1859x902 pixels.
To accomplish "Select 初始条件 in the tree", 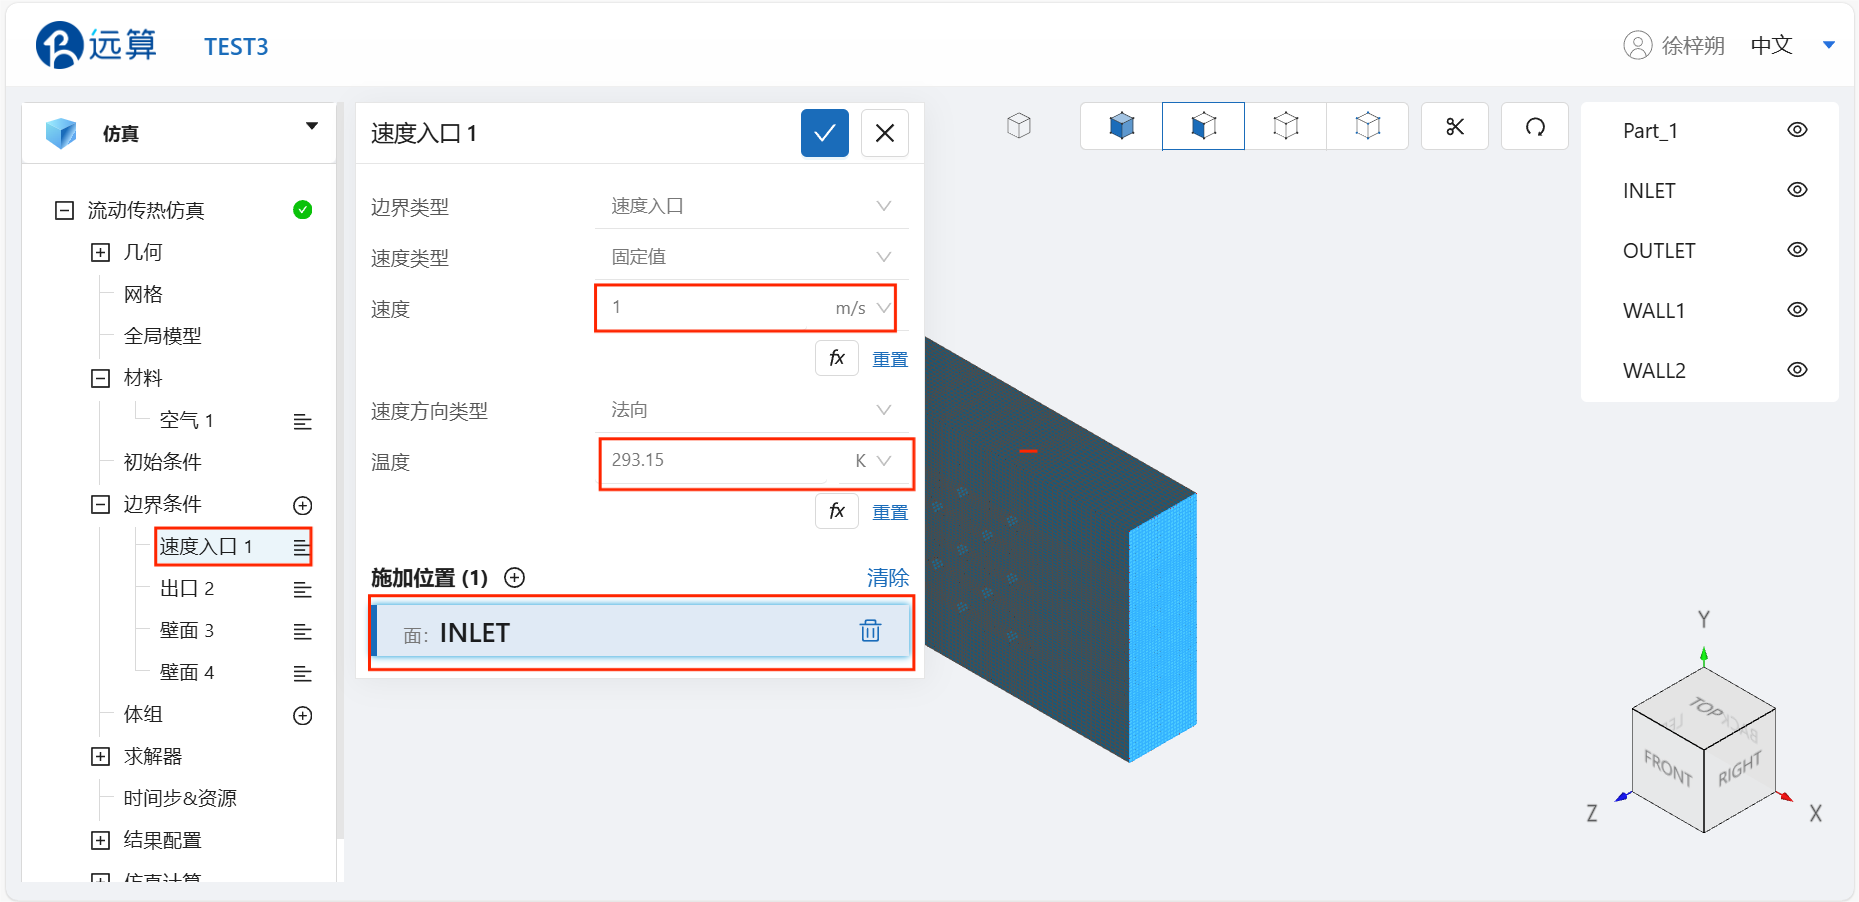I will (163, 462).
